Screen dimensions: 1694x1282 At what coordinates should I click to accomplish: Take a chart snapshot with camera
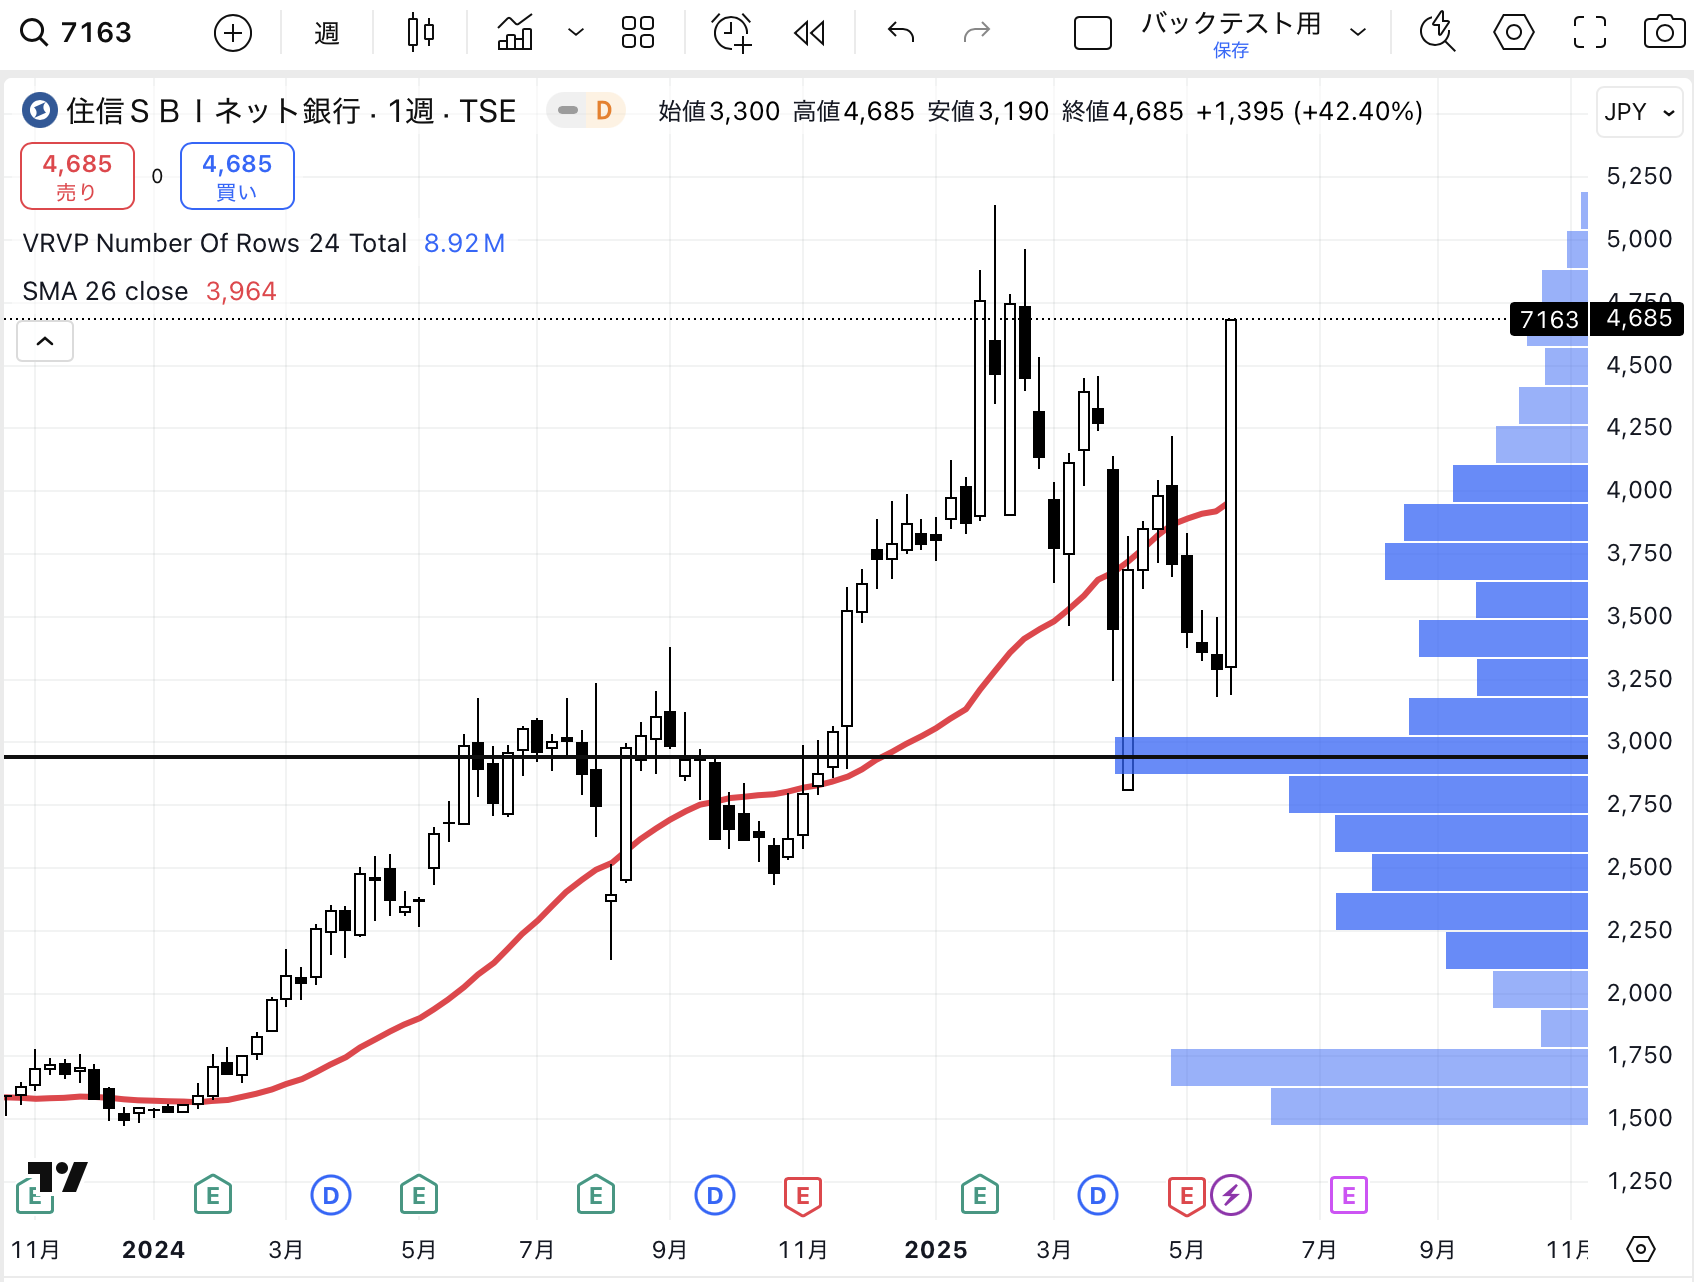(x=1665, y=33)
